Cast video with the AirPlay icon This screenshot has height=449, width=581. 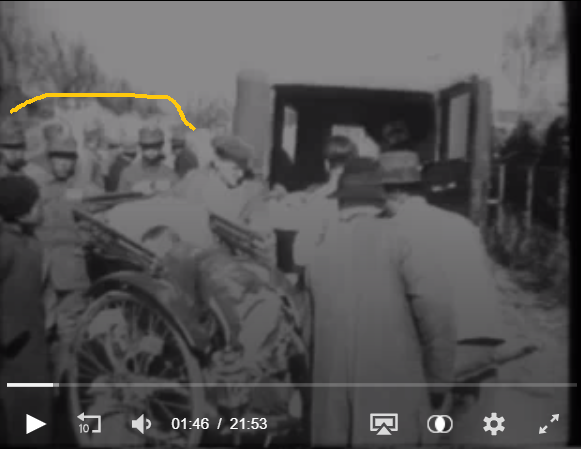[x=384, y=424]
